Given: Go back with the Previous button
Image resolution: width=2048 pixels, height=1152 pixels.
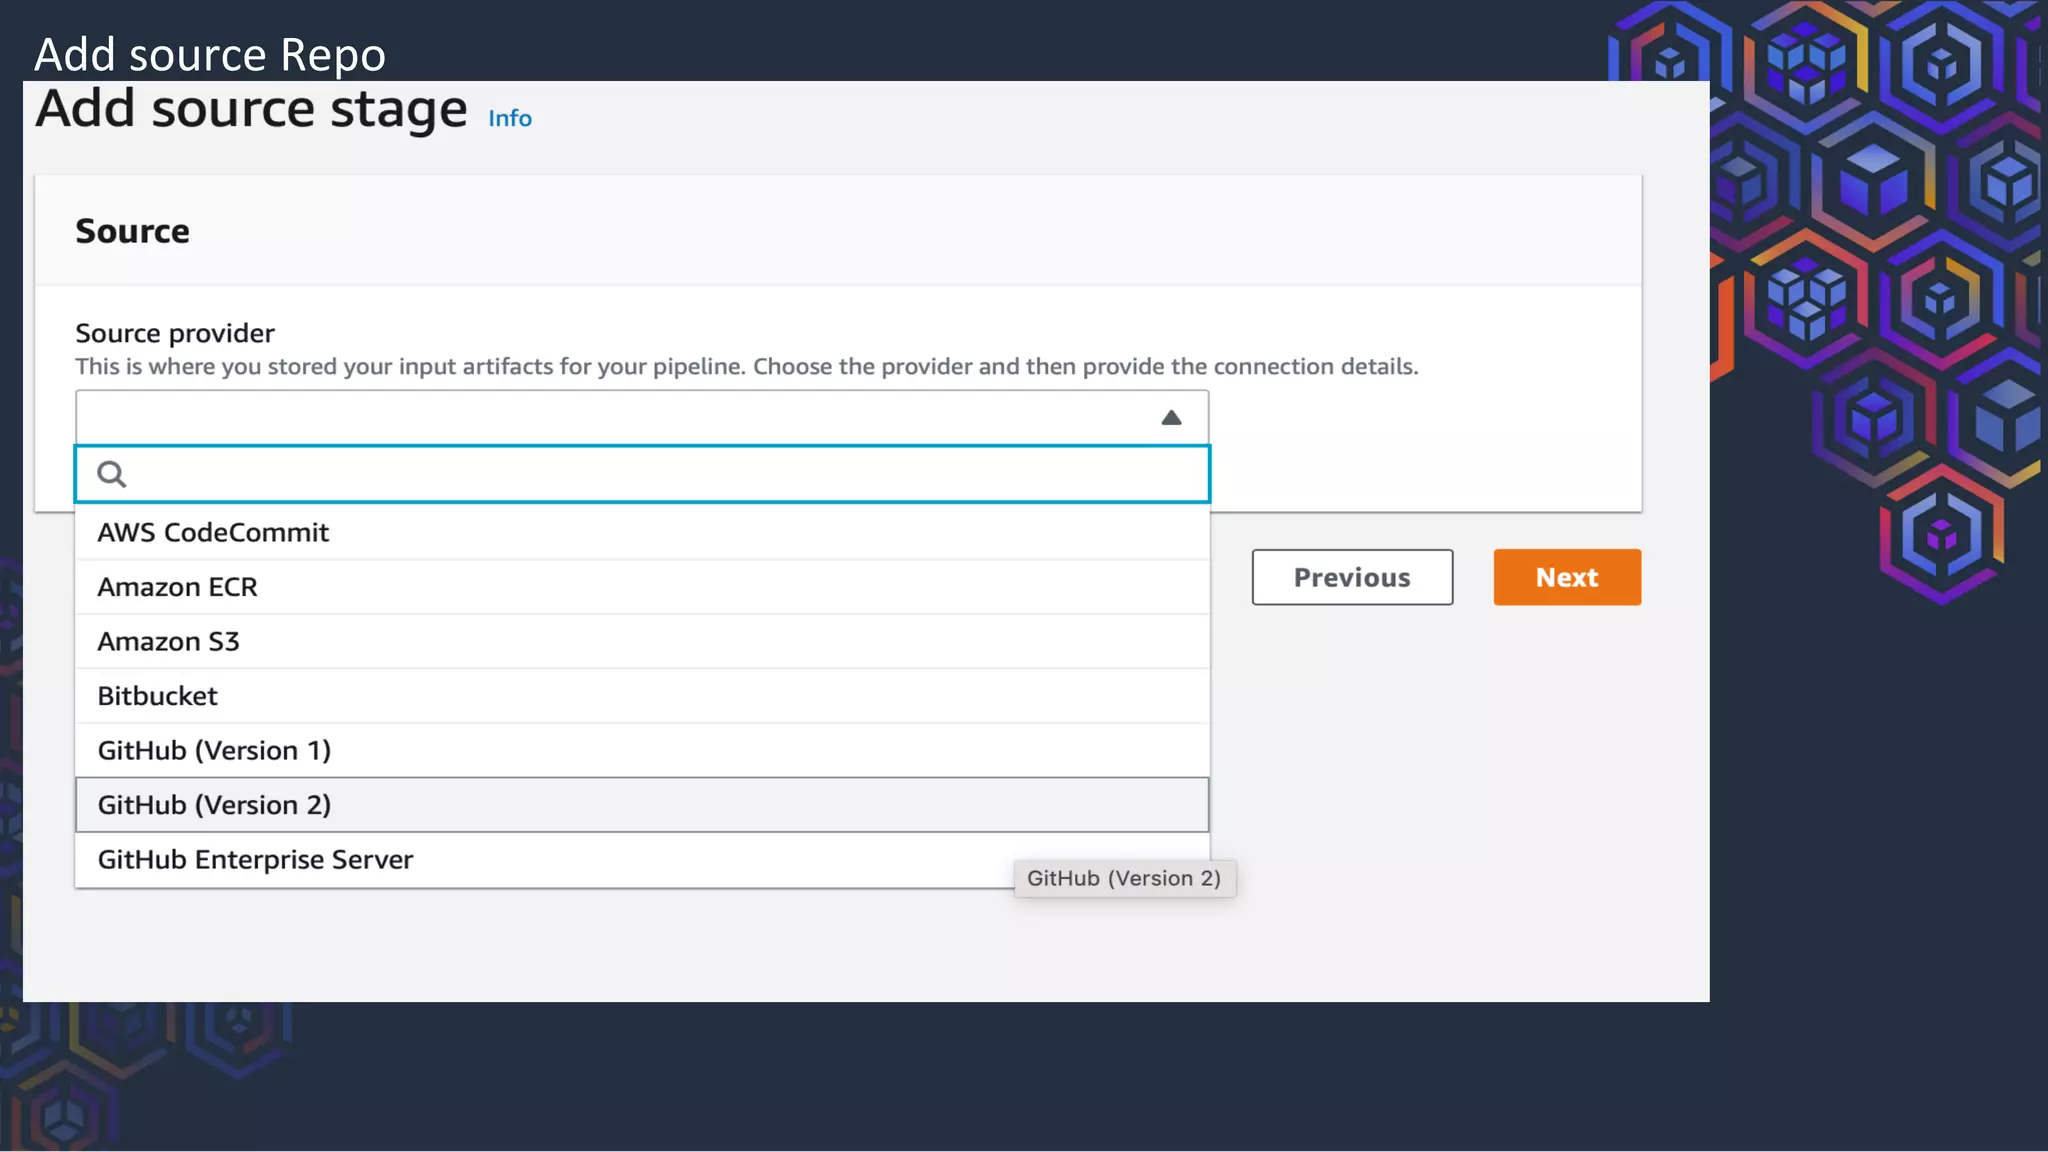Looking at the screenshot, I should coord(1352,577).
